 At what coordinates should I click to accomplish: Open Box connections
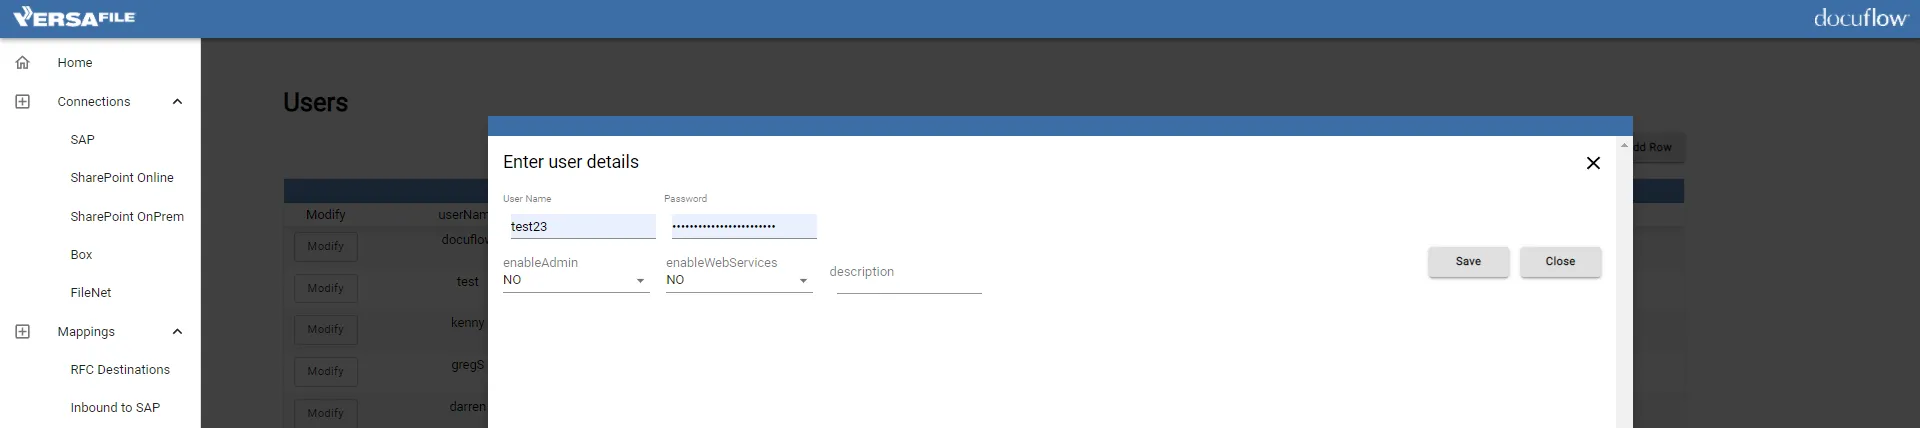pos(81,254)
